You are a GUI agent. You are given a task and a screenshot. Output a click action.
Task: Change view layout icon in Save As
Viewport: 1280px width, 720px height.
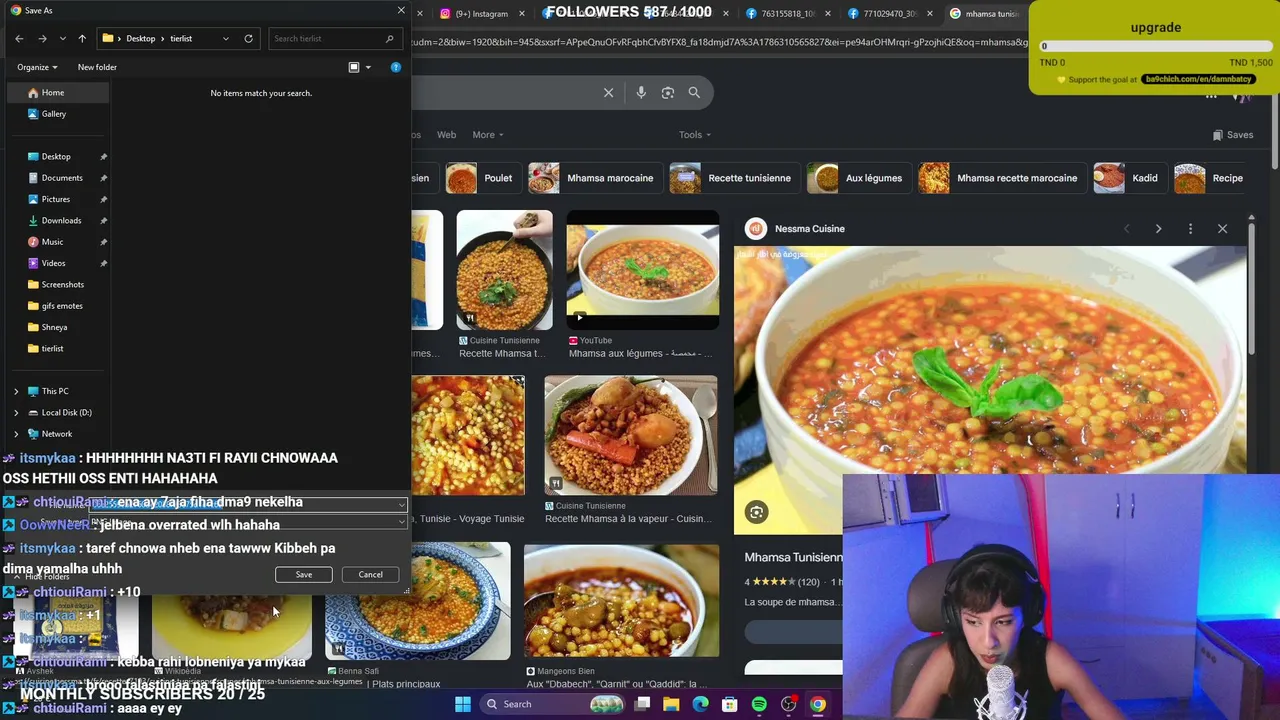(x=354, y=67)
